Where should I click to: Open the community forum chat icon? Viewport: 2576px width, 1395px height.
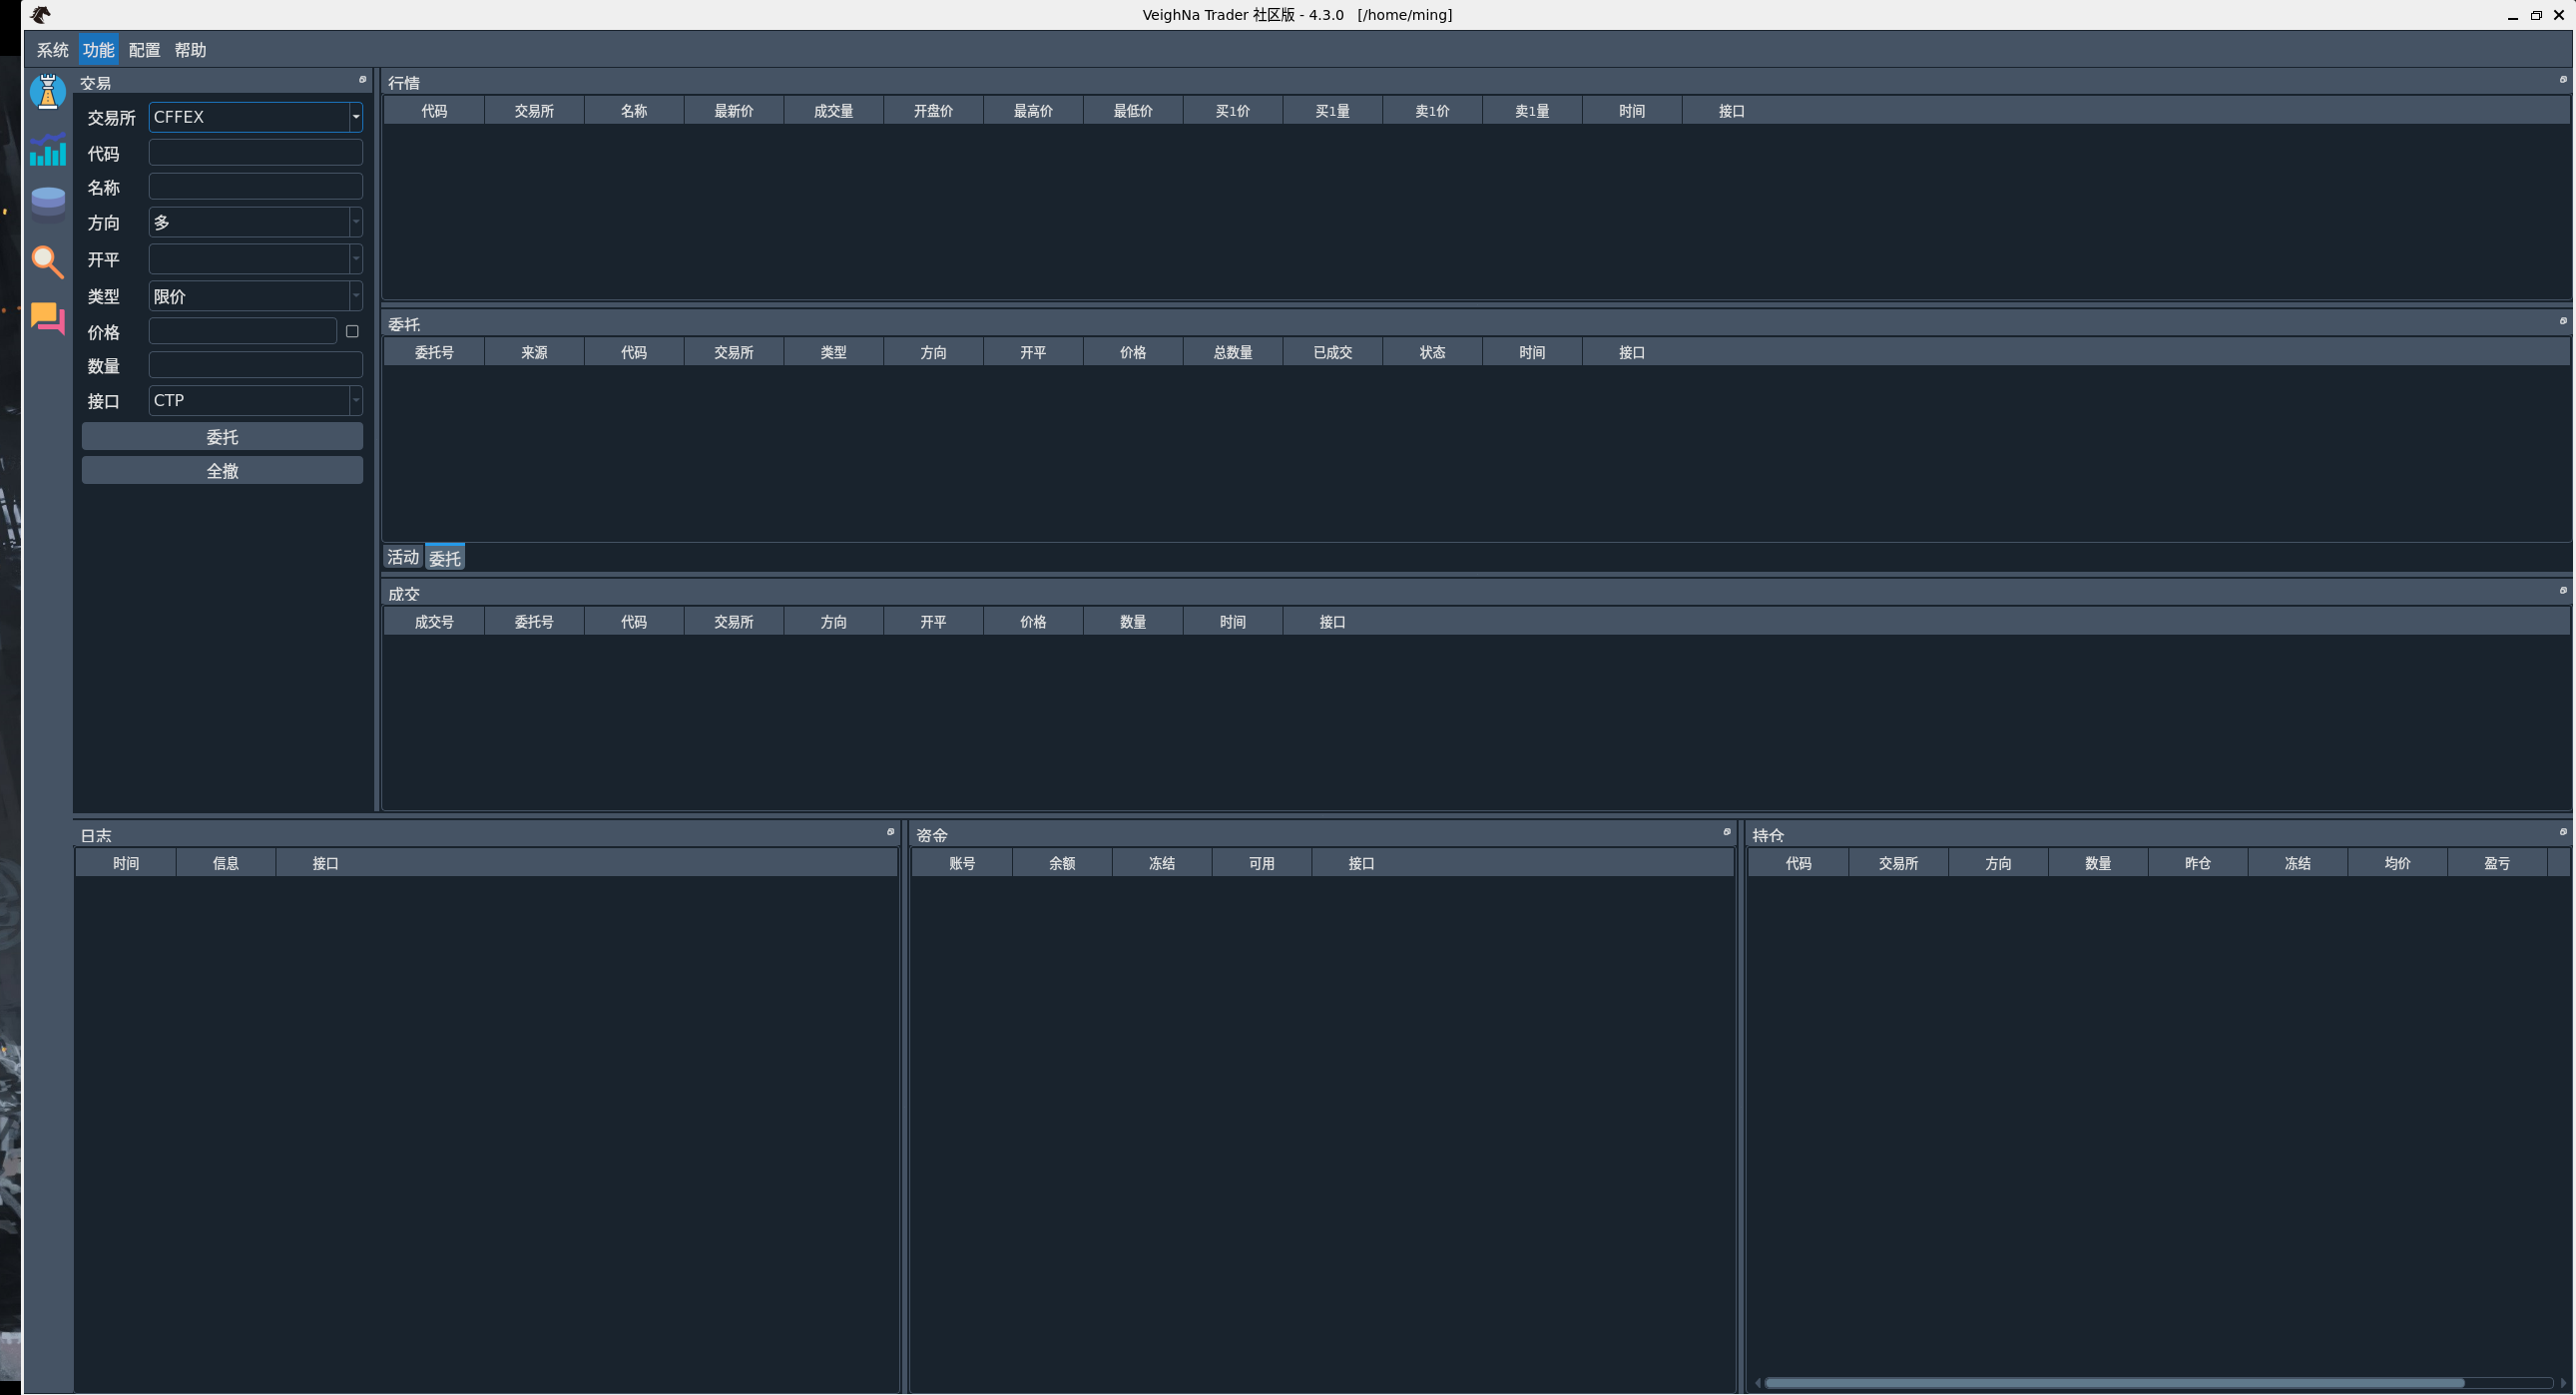point(47,319)
